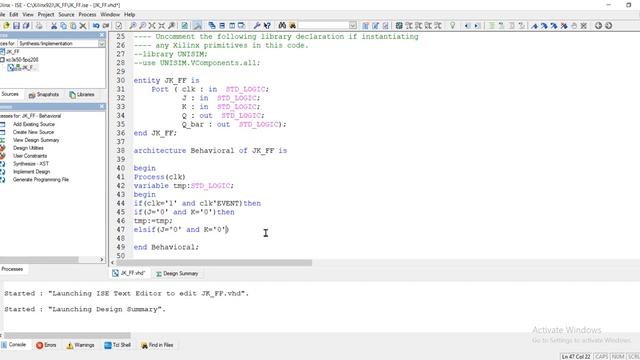This screenshot has height=360, width=640.
Task: Open the Errors tab
Action: click(46, 345)
